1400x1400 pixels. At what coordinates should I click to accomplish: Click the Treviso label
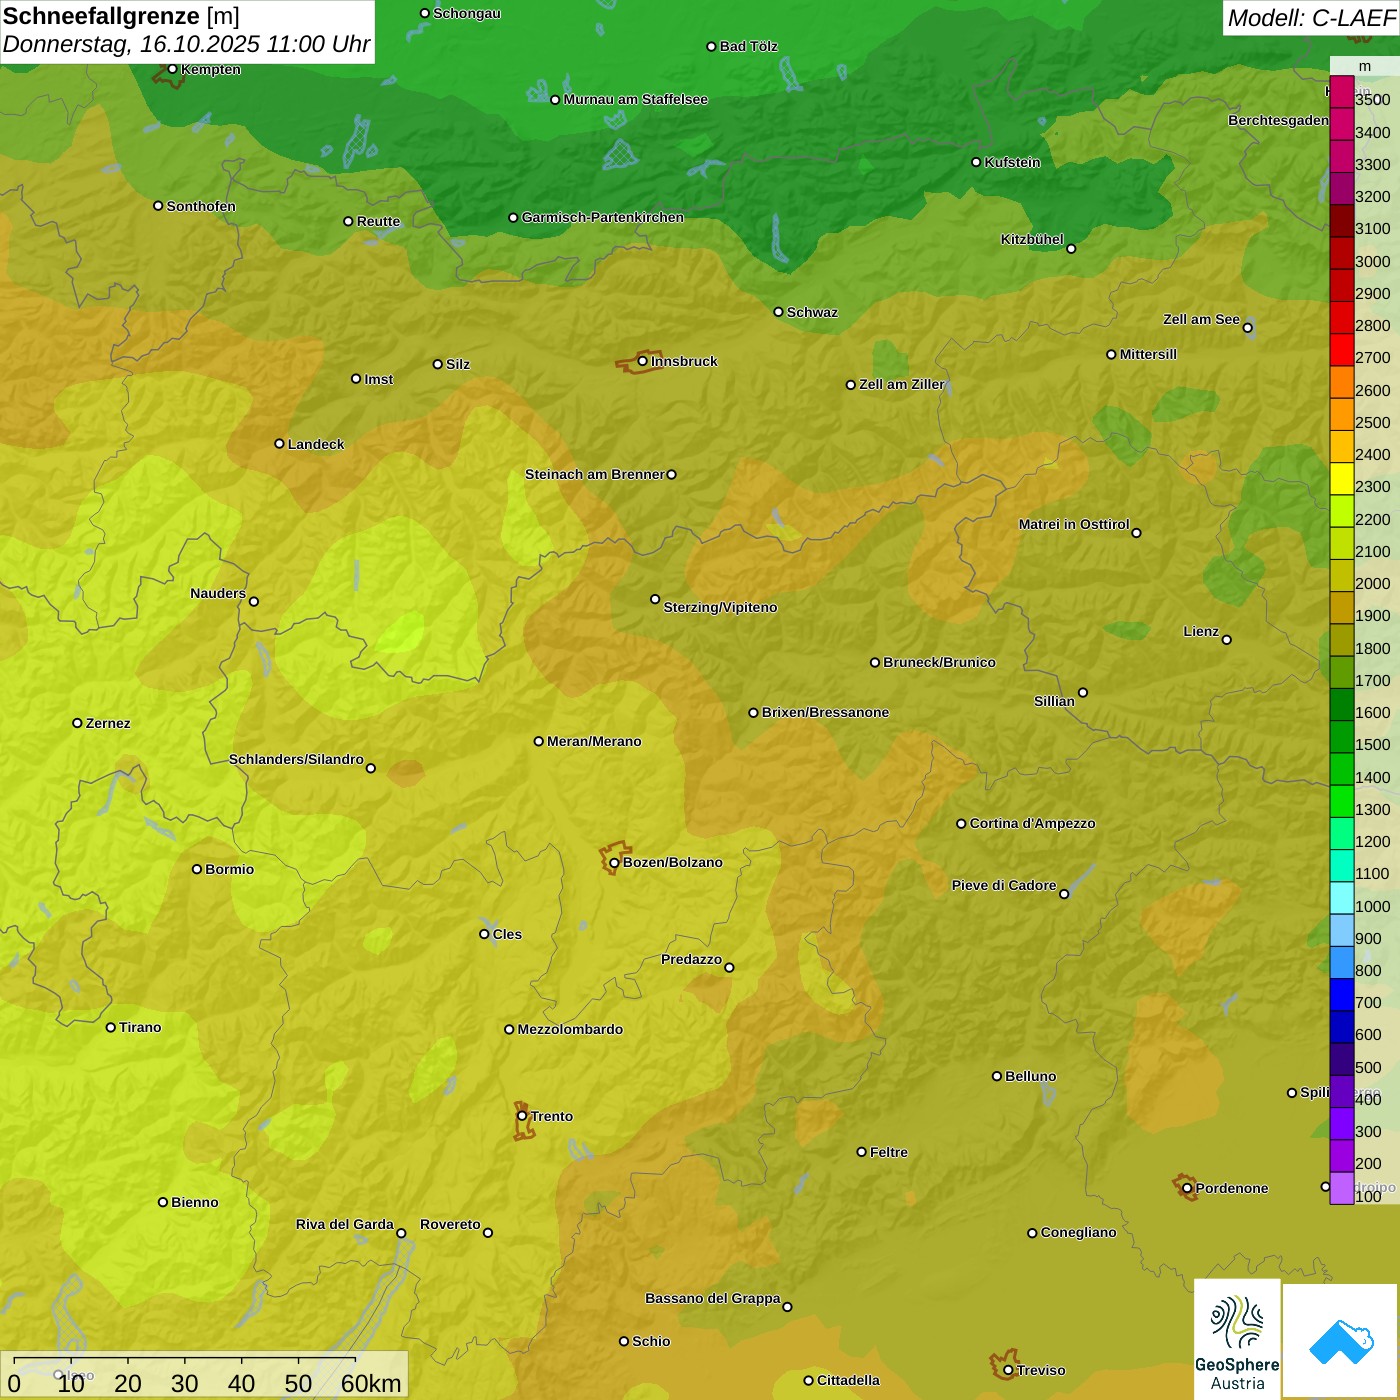pyautogui.click(x=1041, y=1370)
